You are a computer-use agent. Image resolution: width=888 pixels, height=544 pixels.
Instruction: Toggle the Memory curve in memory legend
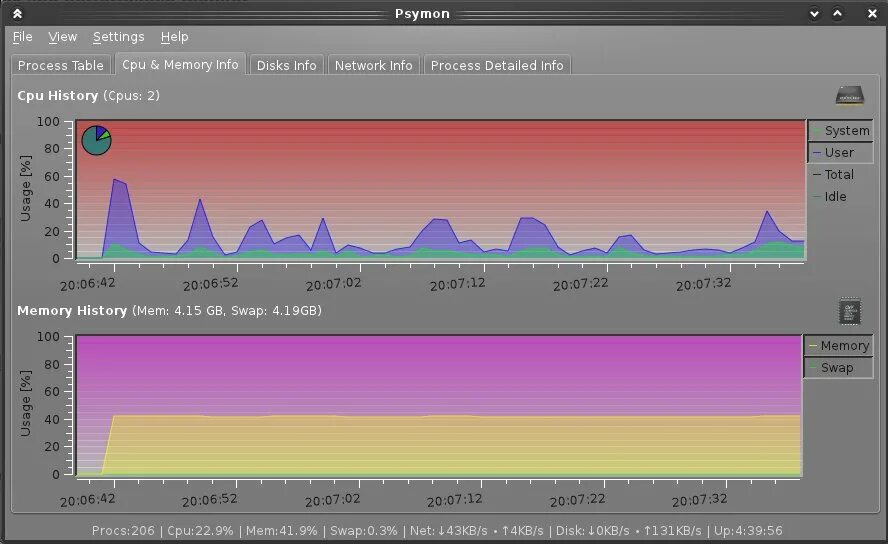[839, 346]
